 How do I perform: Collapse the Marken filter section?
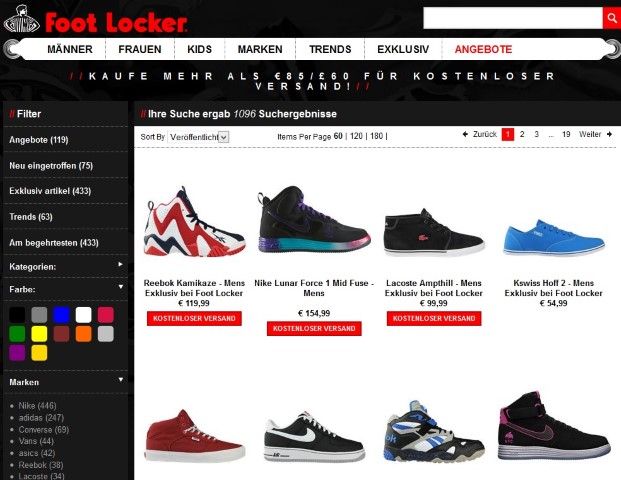121,380
